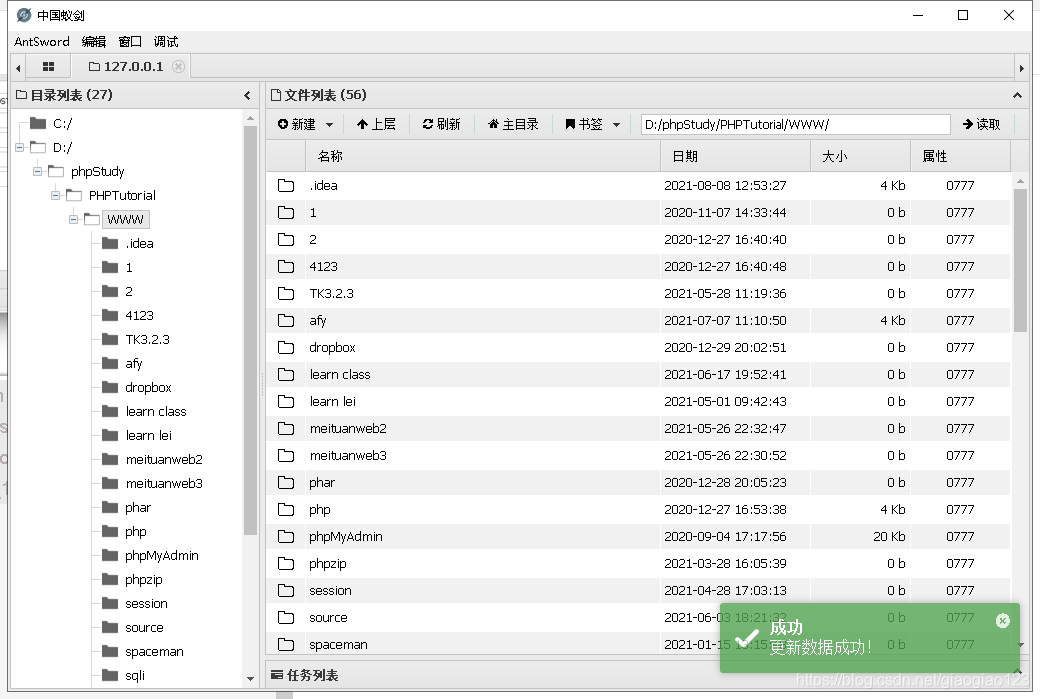Open the 调试 menu
This screenshot has height=699, width=1040.
point(166,42)
